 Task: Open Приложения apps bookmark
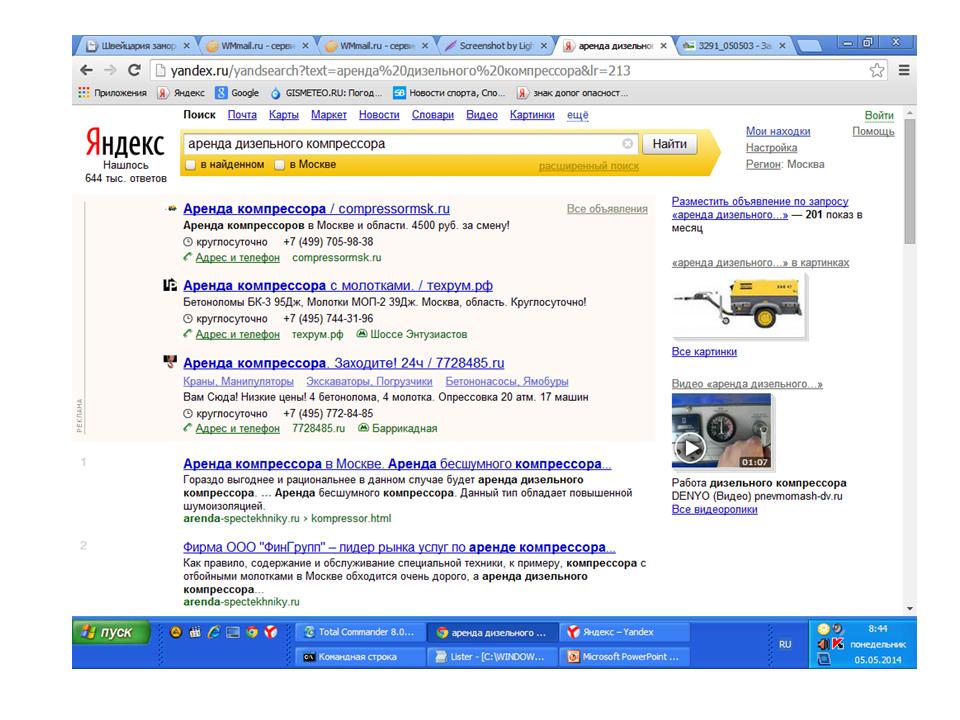(x=113, y=93)
